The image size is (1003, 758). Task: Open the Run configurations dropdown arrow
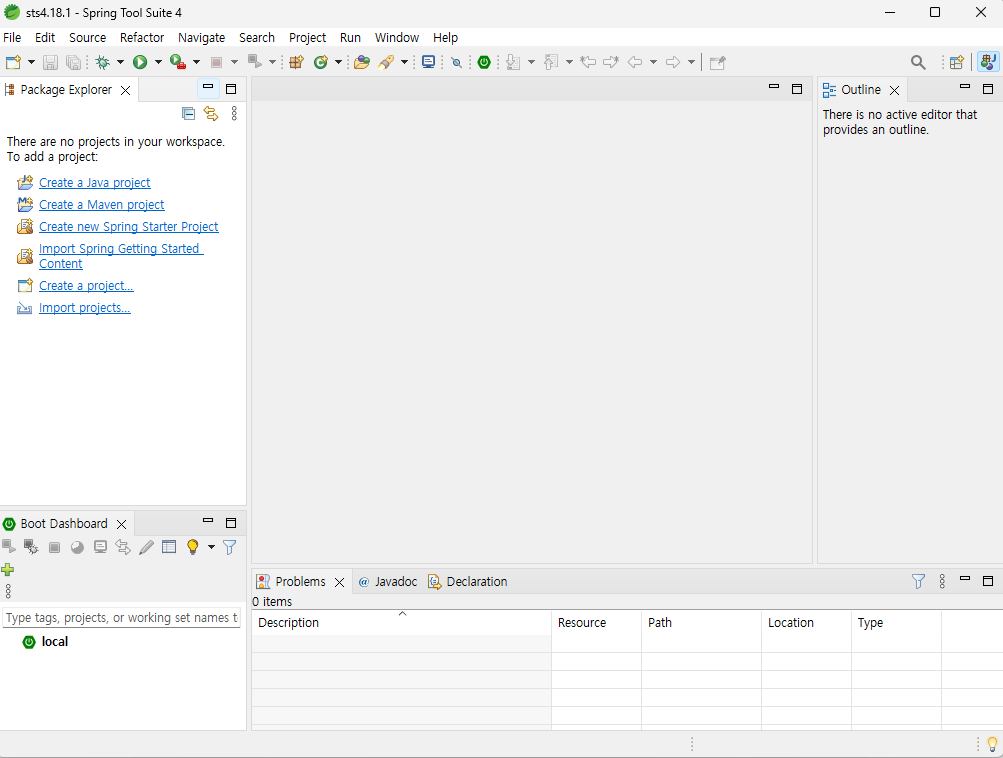click(x=158, y=62)
